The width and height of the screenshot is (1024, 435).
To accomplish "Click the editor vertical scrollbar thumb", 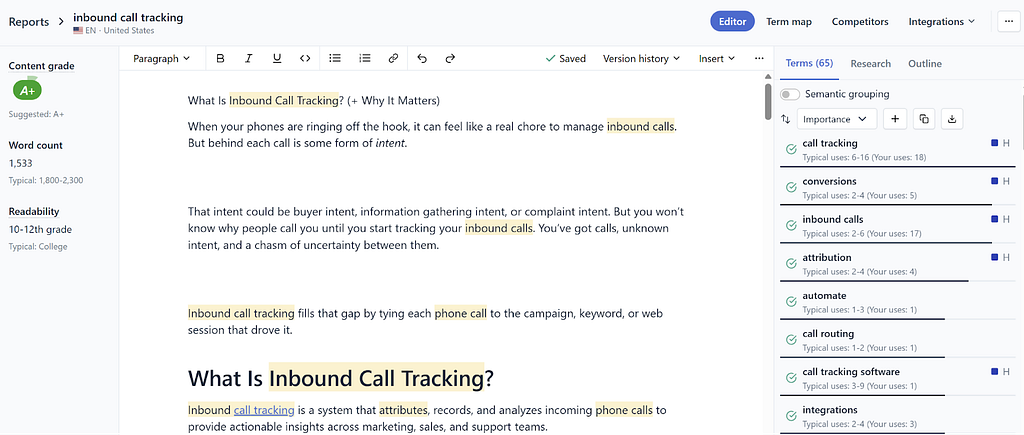I will (768, 101).
